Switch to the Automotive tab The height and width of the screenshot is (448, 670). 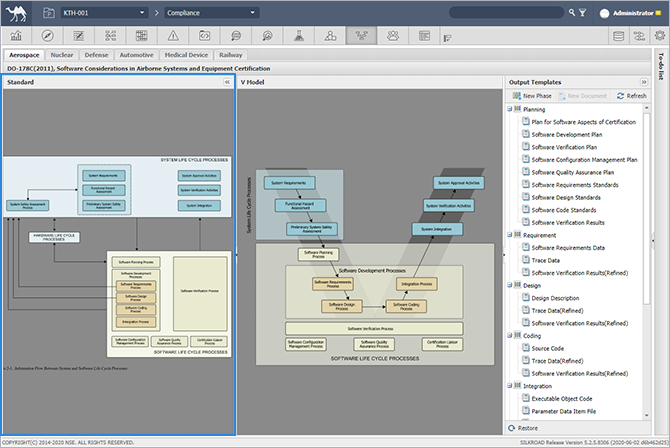136,55
